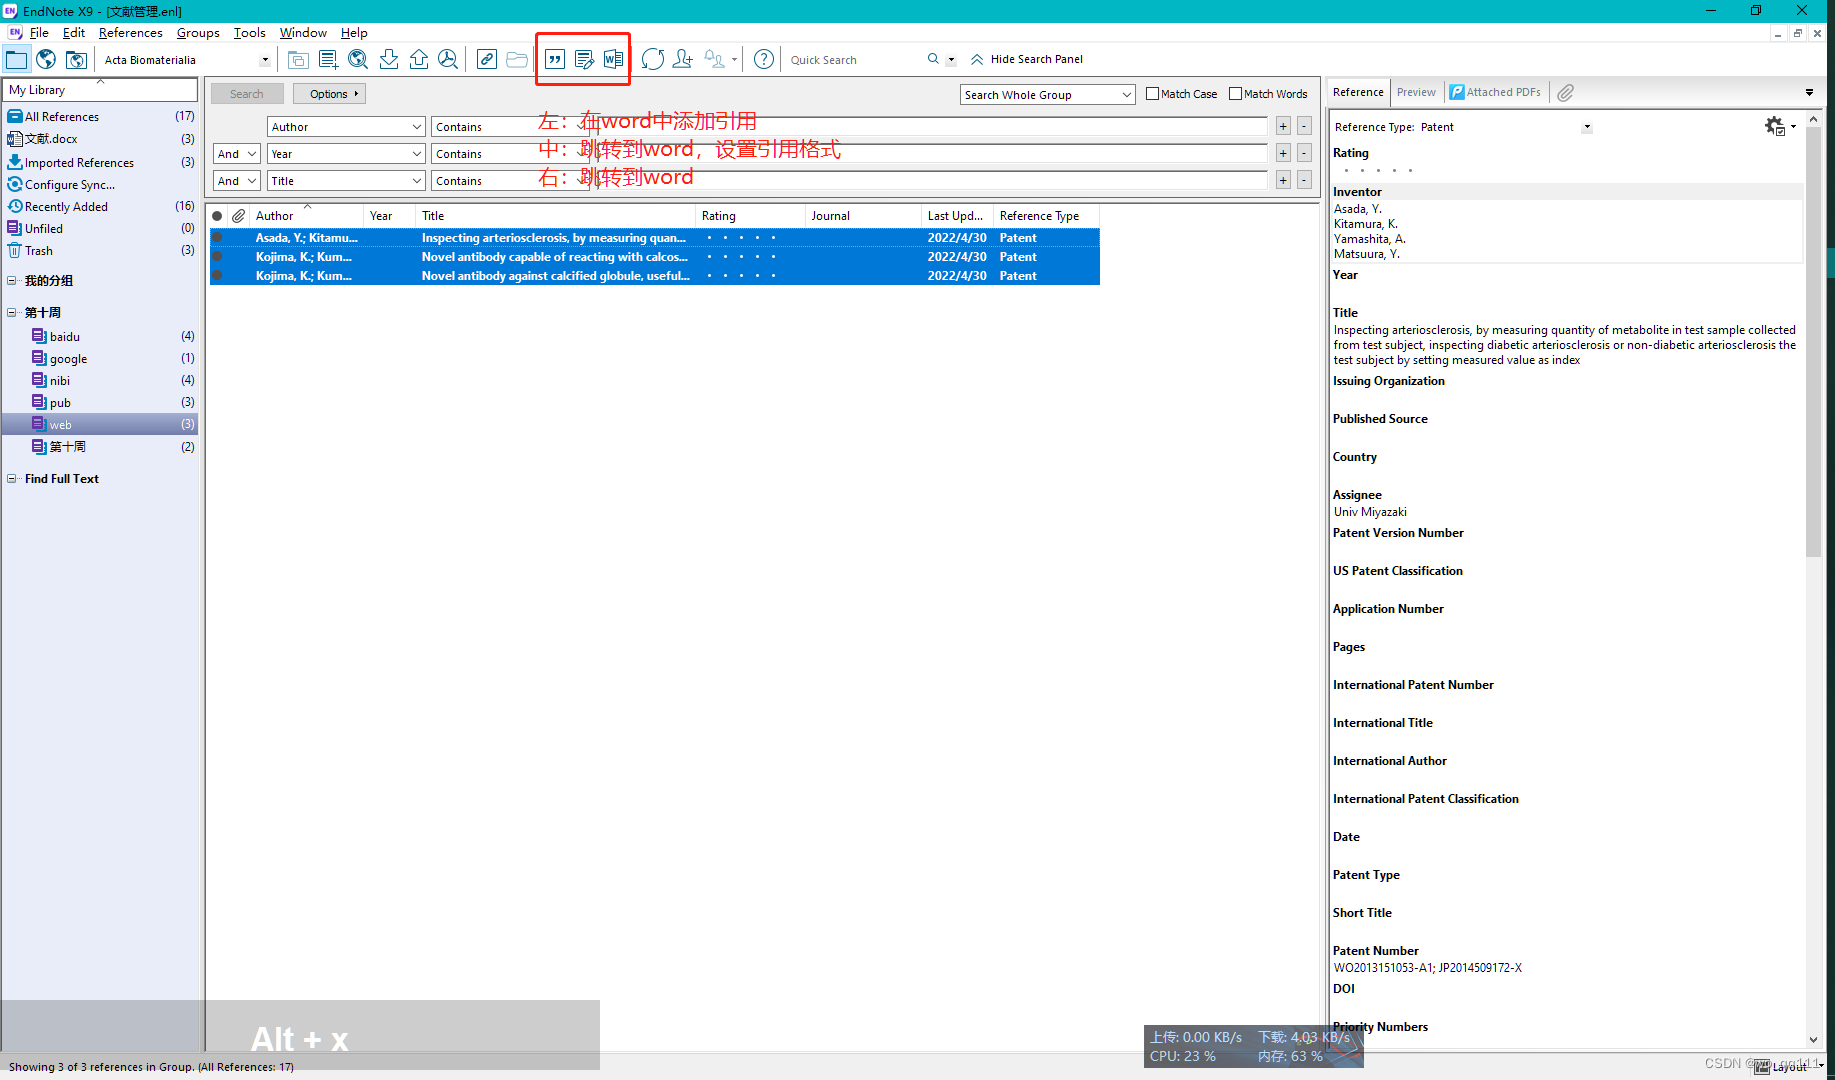1835x1080 pixels.
Task: Click the reference panel gear settings icon
Action: click(x=1775, y=126)
